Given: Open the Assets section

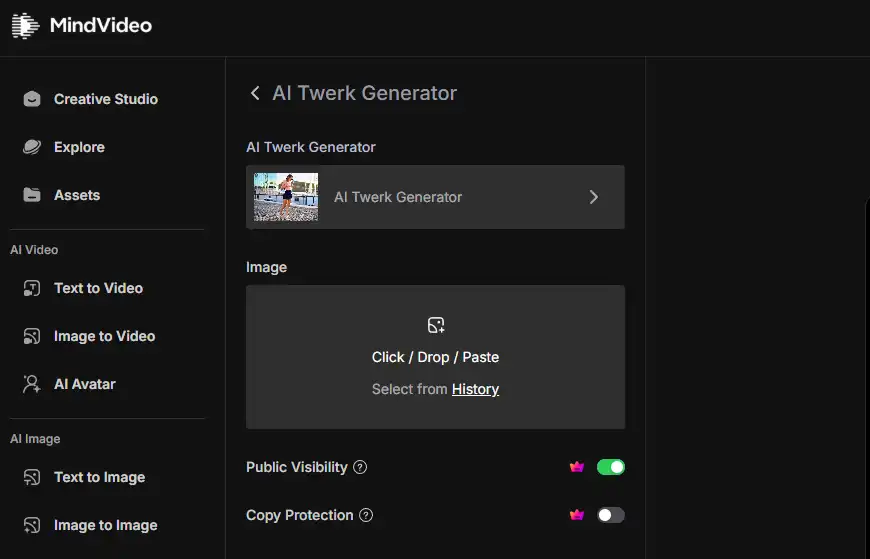Looking at the screenshot, I should click(77, 195).
